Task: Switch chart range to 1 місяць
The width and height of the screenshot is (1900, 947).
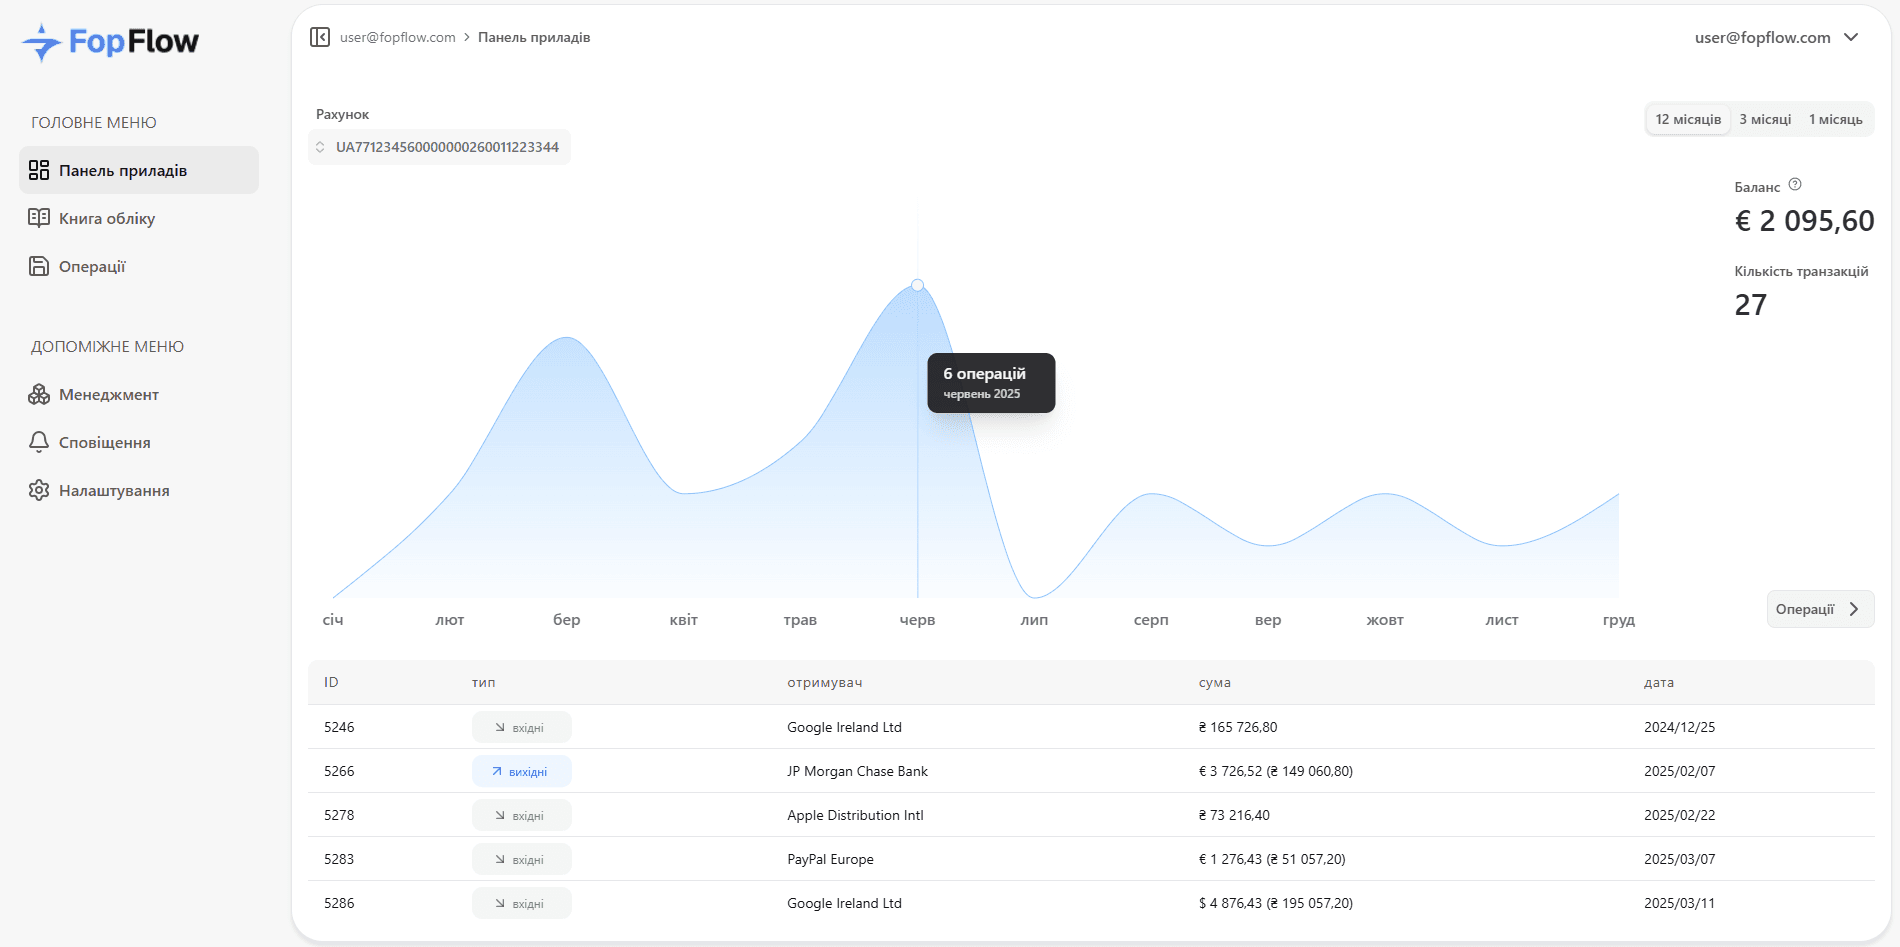Action: coord(1835,119)
